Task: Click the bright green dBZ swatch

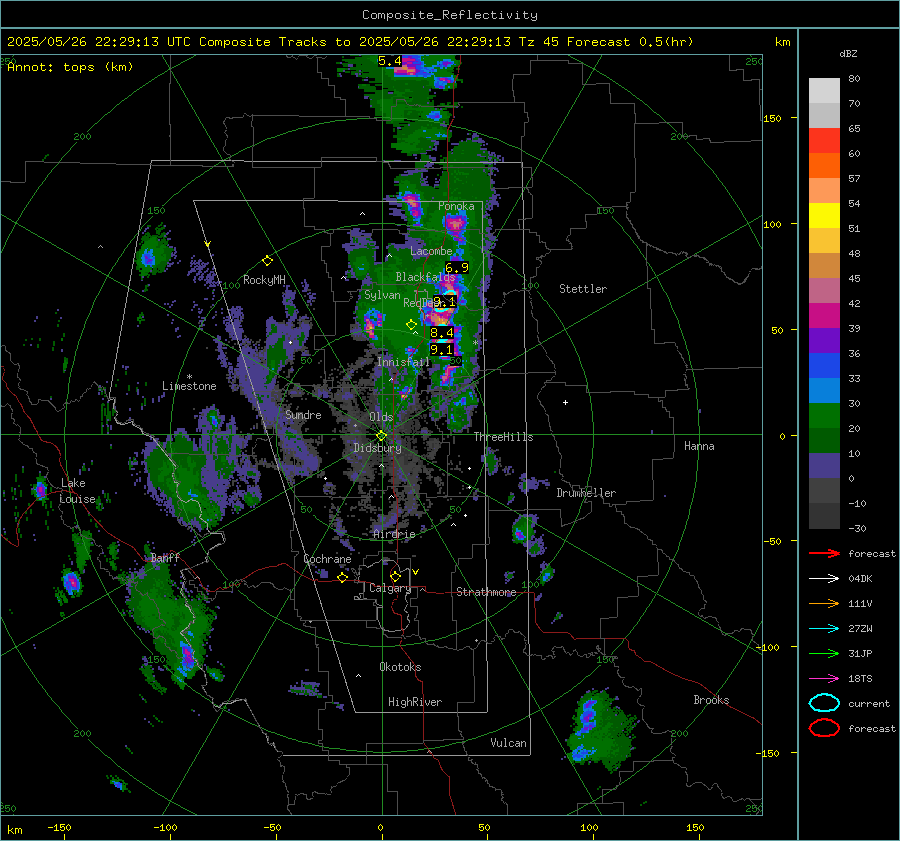Action: pyautogui.click(x=824, y=416)
